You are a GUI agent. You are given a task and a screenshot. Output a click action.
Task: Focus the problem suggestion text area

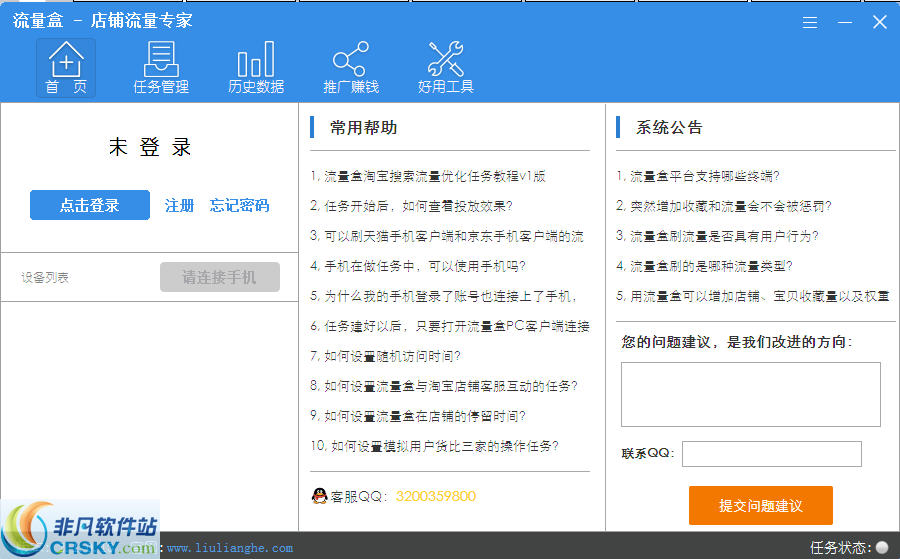[751, 394]
